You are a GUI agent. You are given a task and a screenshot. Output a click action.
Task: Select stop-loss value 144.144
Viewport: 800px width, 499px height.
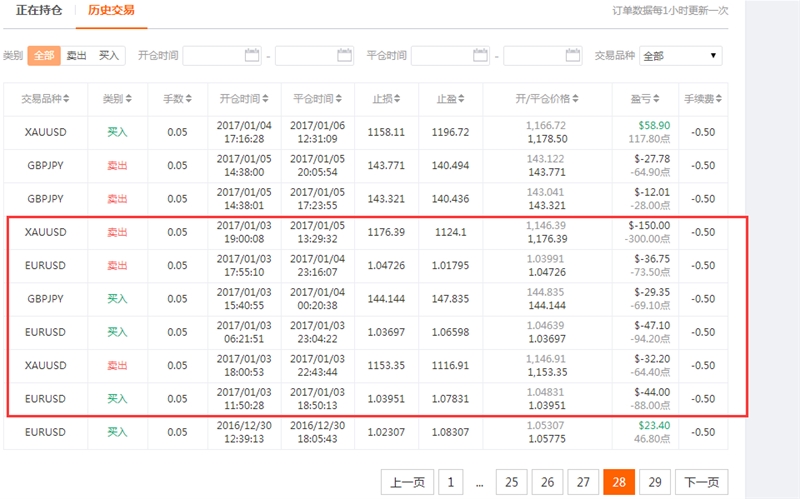click(x=386, y=299)
